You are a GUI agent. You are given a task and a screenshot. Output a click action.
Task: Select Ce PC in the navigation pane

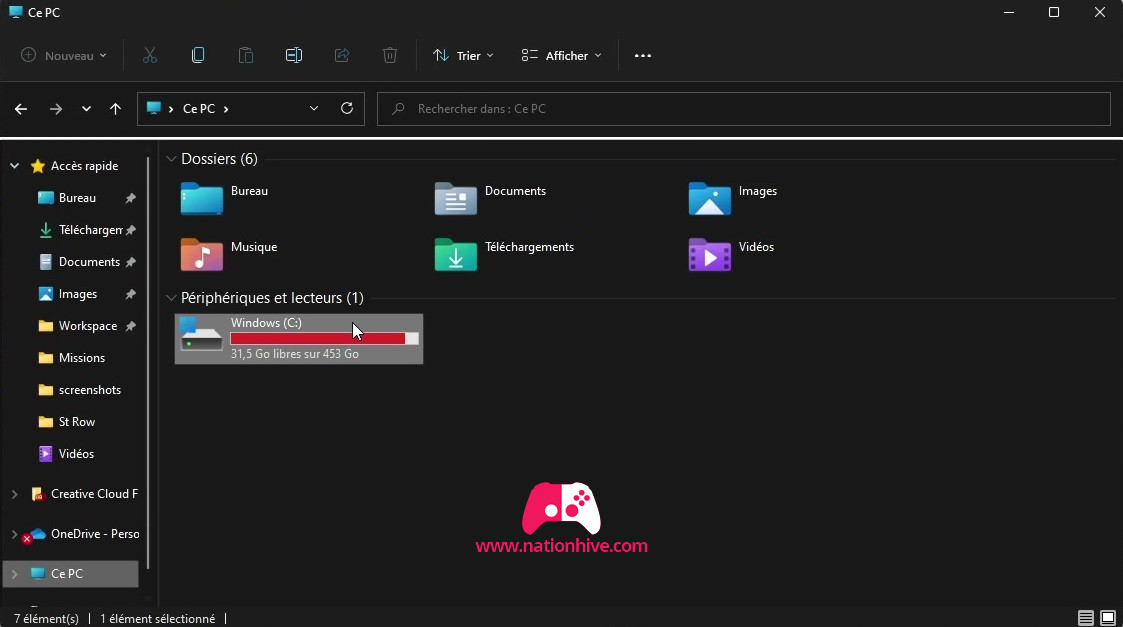(71, 574)
